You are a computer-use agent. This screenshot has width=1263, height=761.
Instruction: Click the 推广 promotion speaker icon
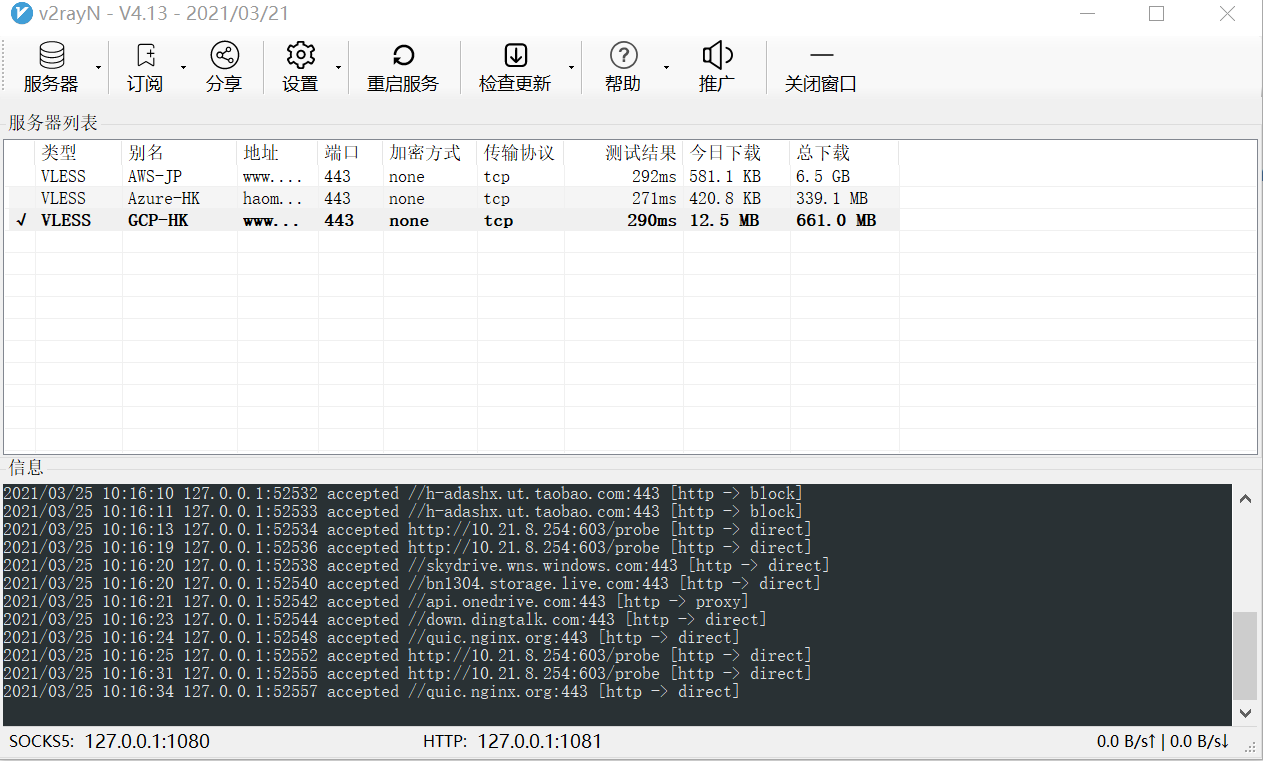(x=717, y=55)
